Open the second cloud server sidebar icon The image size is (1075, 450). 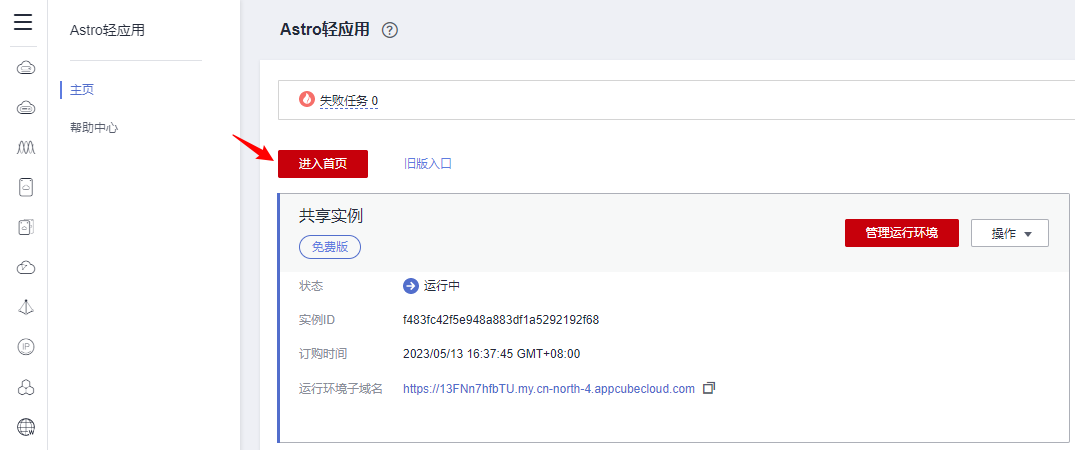point(25,107)
